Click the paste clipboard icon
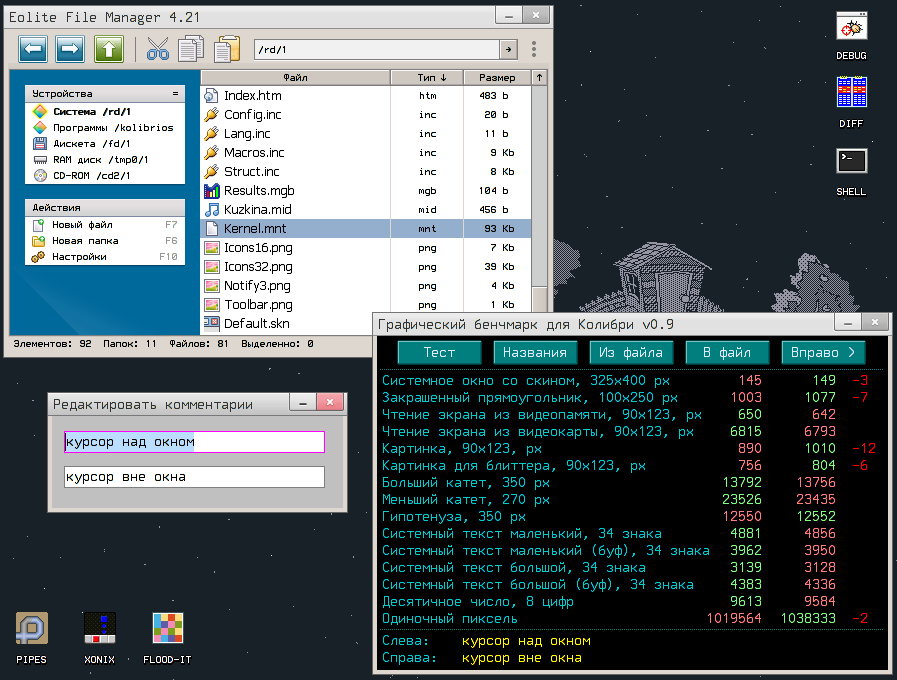Image resolution: width=897 pixels, height=680 pixels. [x=228, y=49]
